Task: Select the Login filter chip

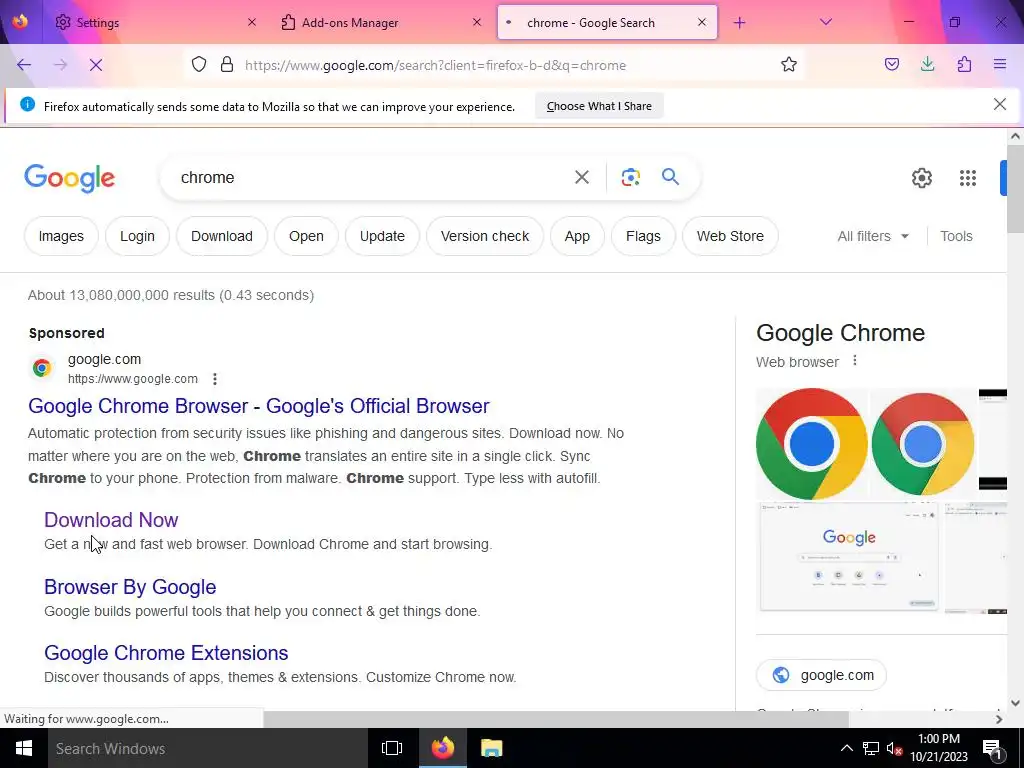Action: pos(137,236)
